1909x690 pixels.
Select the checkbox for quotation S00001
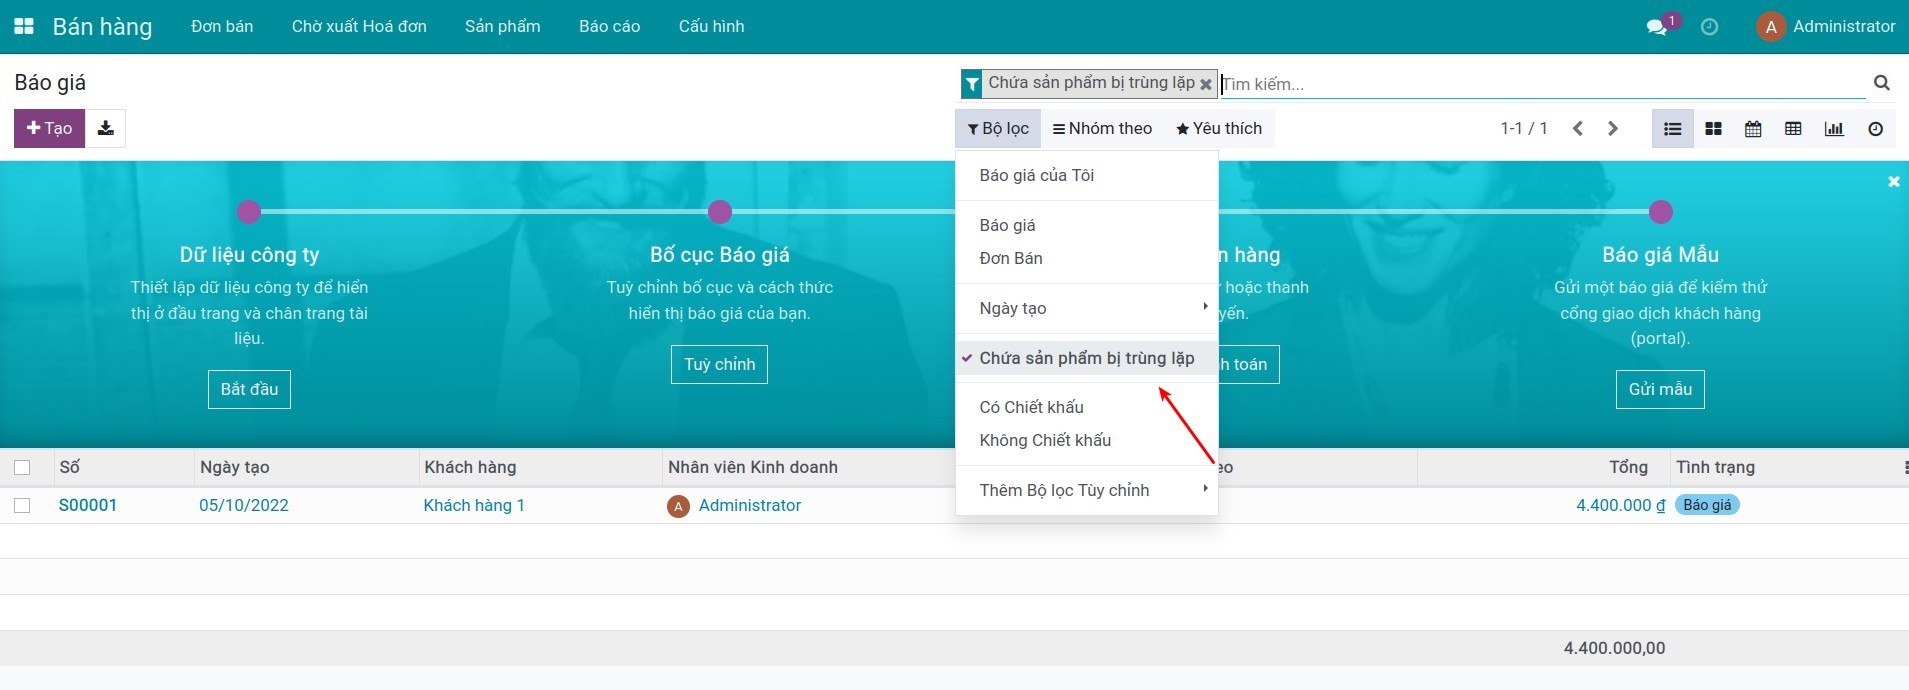22,506
